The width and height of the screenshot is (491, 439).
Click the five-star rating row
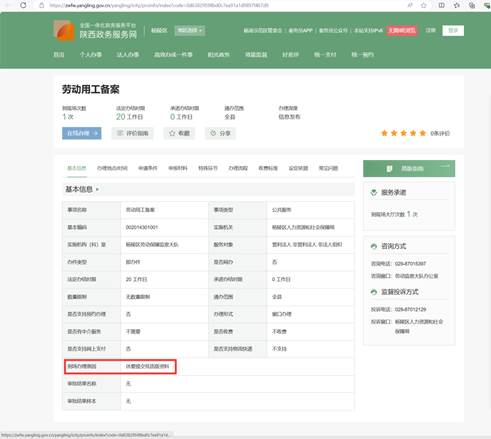(x=404, y=133)
